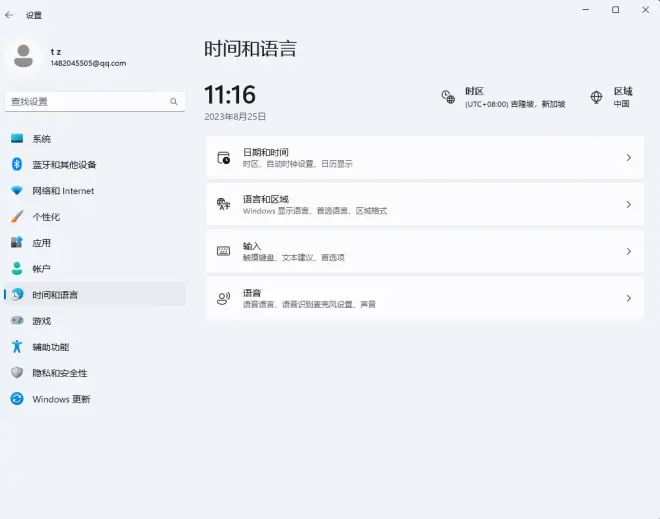Expand the 日期和时间 row chevron
Viewport: 660px width, 519px height.
point(628,158)
